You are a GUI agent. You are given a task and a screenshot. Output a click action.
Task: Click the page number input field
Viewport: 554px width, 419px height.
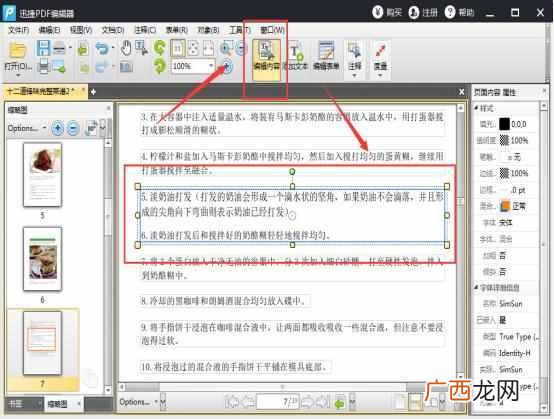point(278,402)
